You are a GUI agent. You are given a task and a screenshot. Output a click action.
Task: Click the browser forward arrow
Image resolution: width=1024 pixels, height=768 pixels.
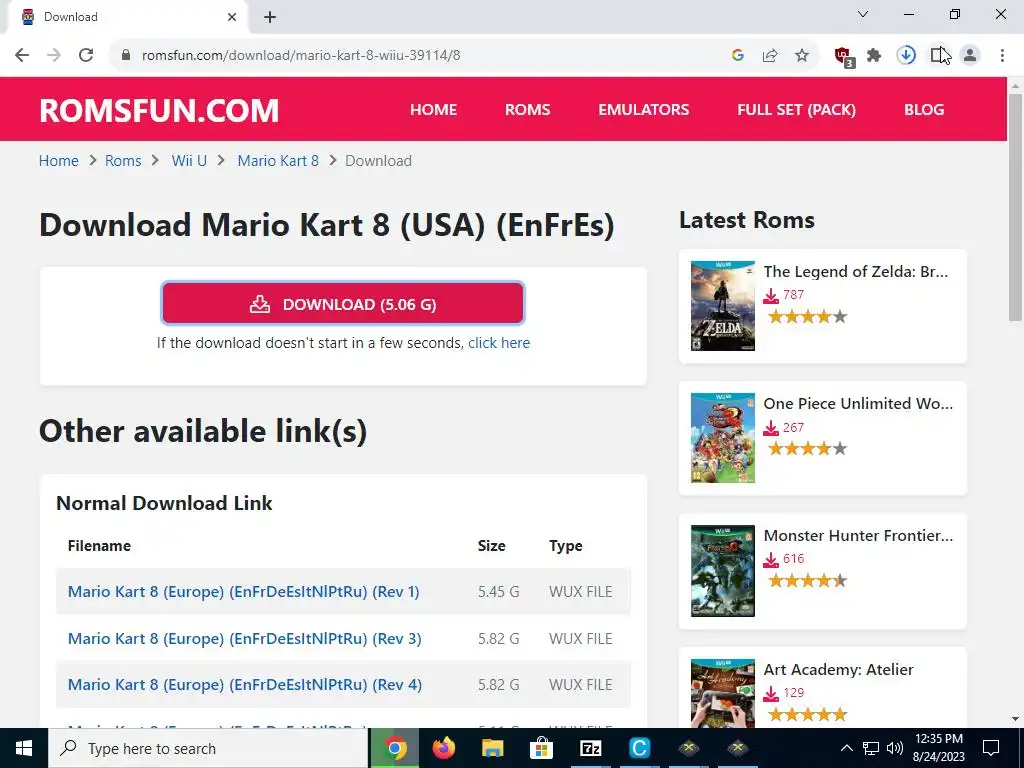[x=54, y=55]
